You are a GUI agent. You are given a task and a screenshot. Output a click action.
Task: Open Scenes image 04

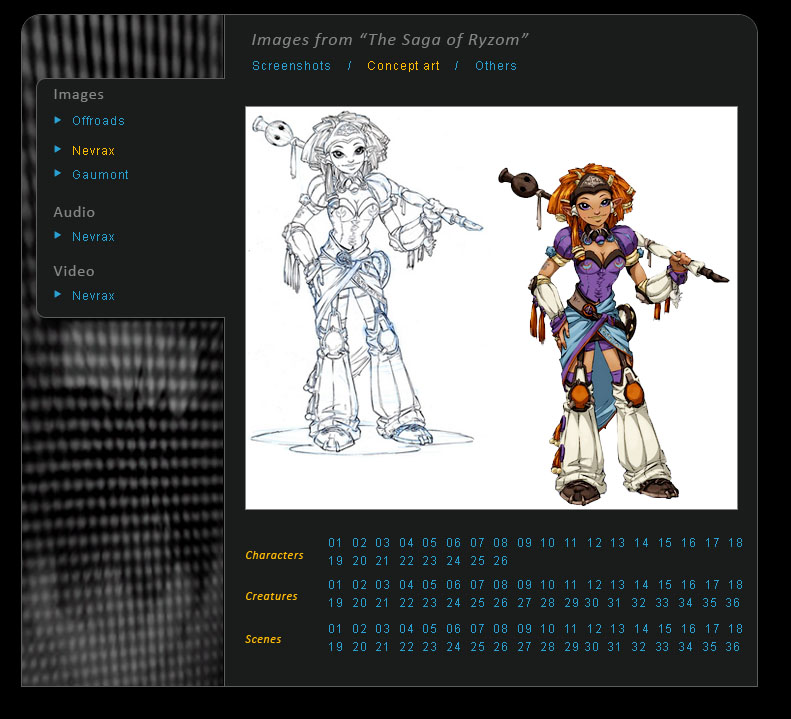point(406,629)
